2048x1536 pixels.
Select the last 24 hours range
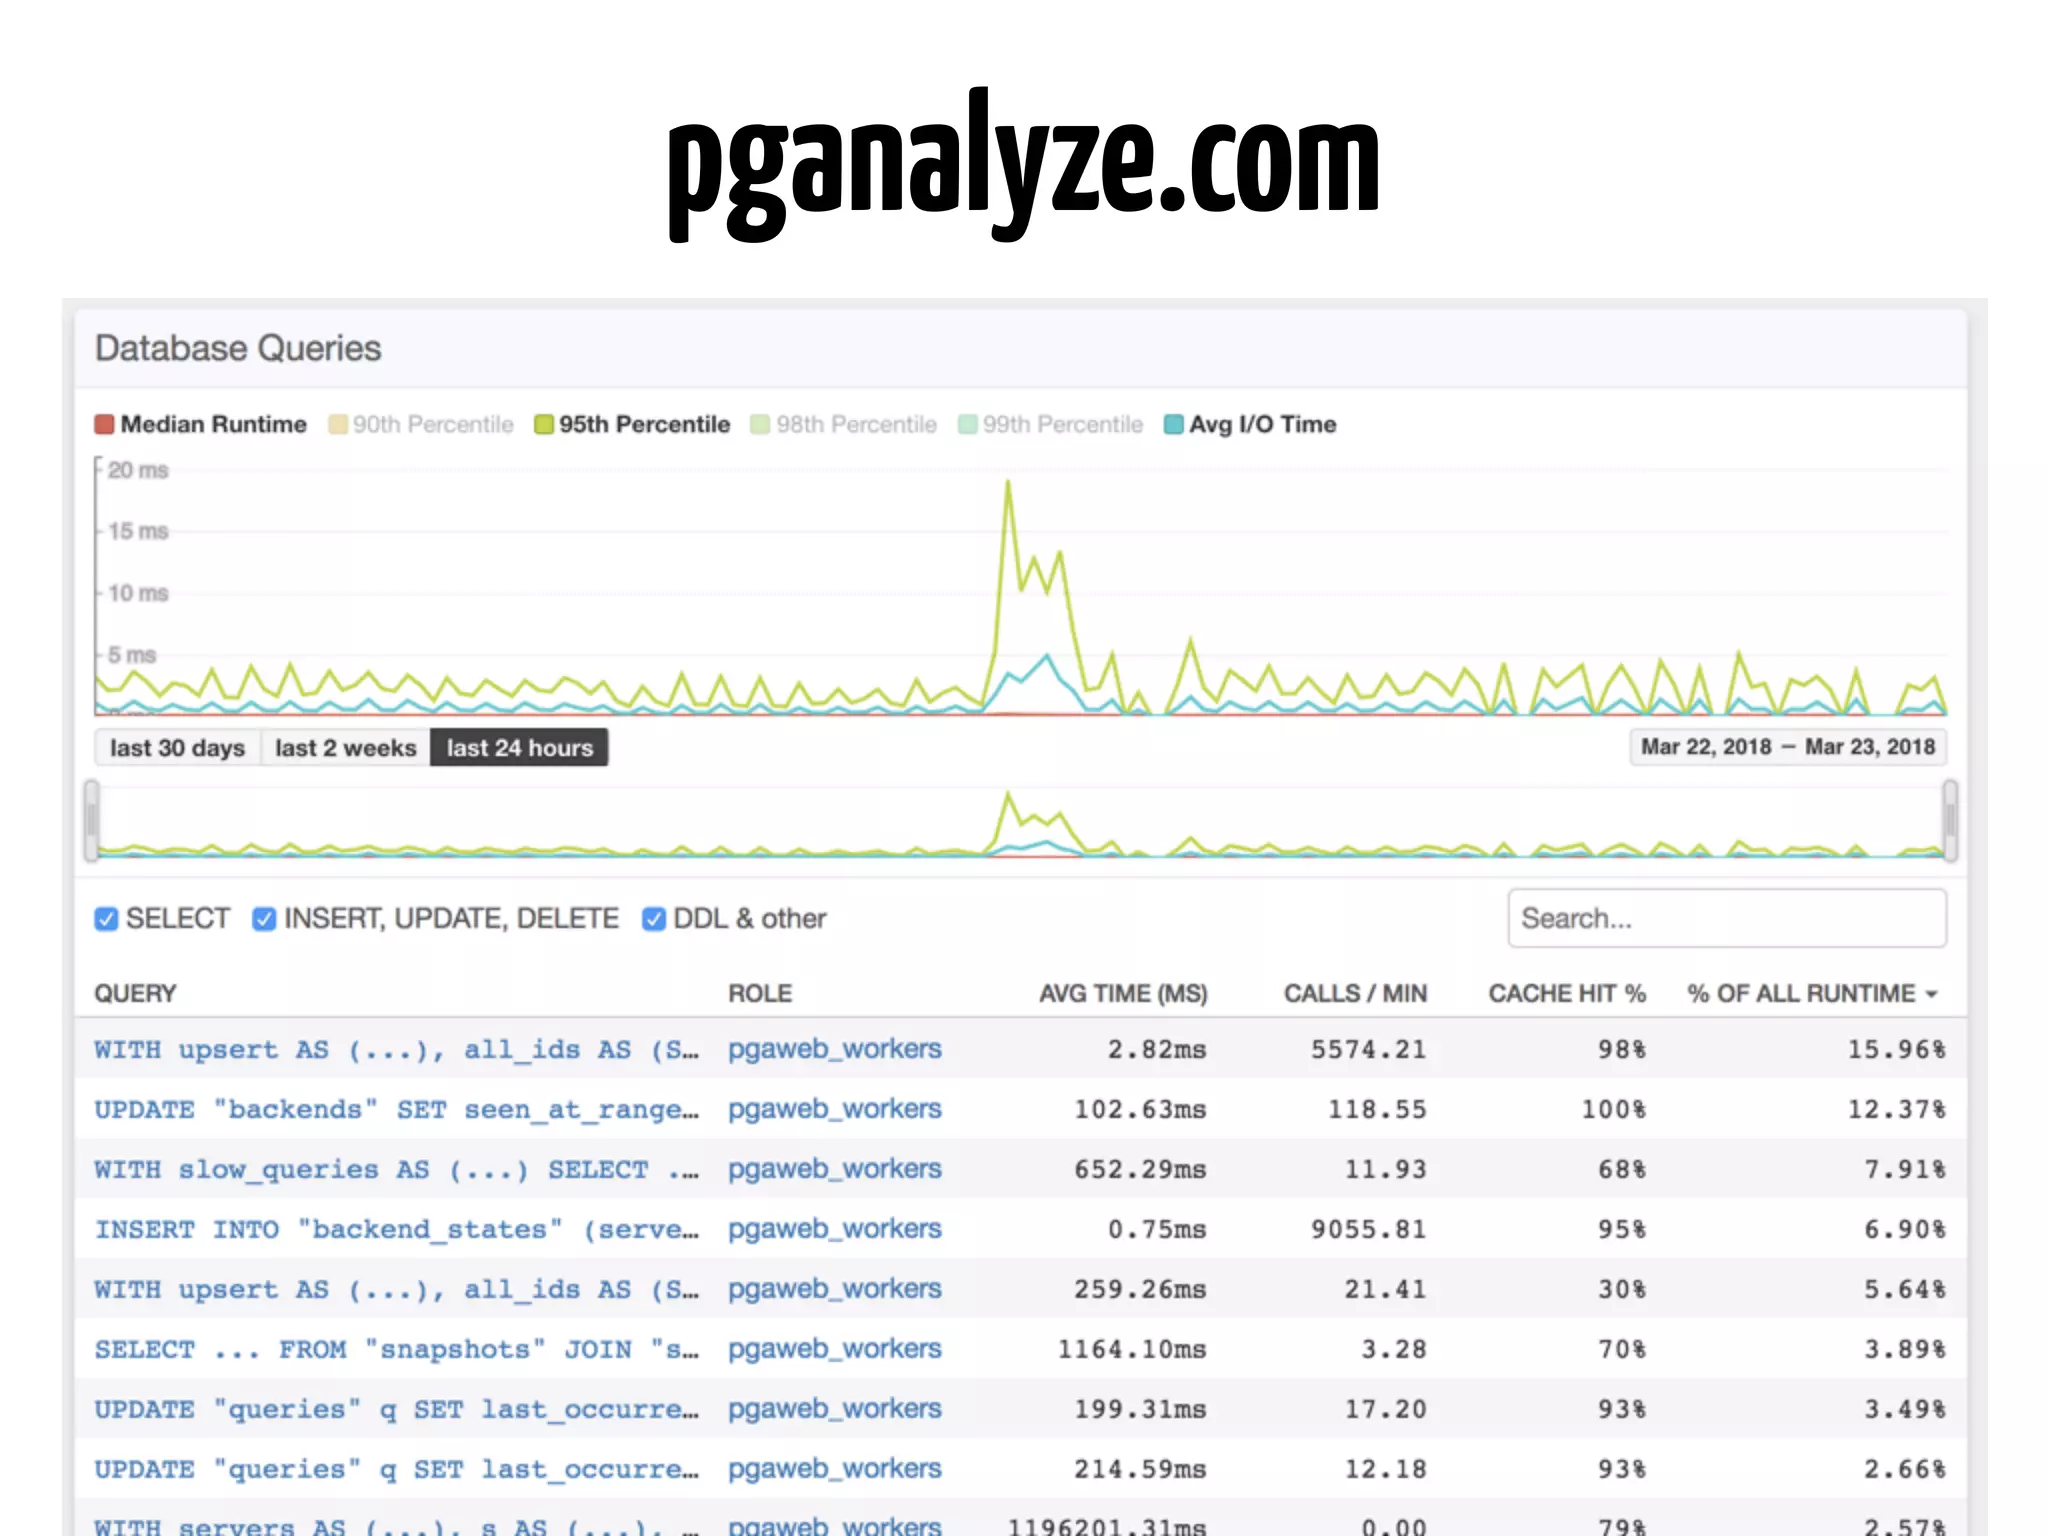519,748
